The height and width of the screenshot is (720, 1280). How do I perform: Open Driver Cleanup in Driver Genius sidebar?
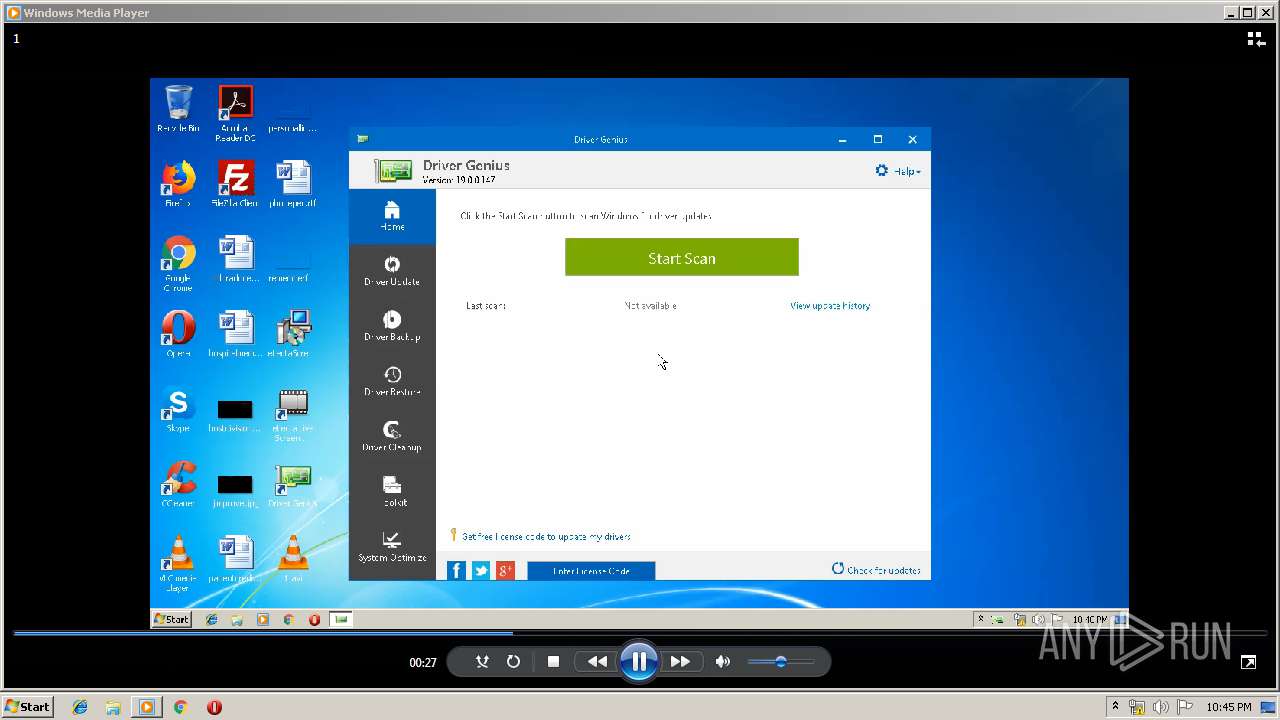(392, 436)
